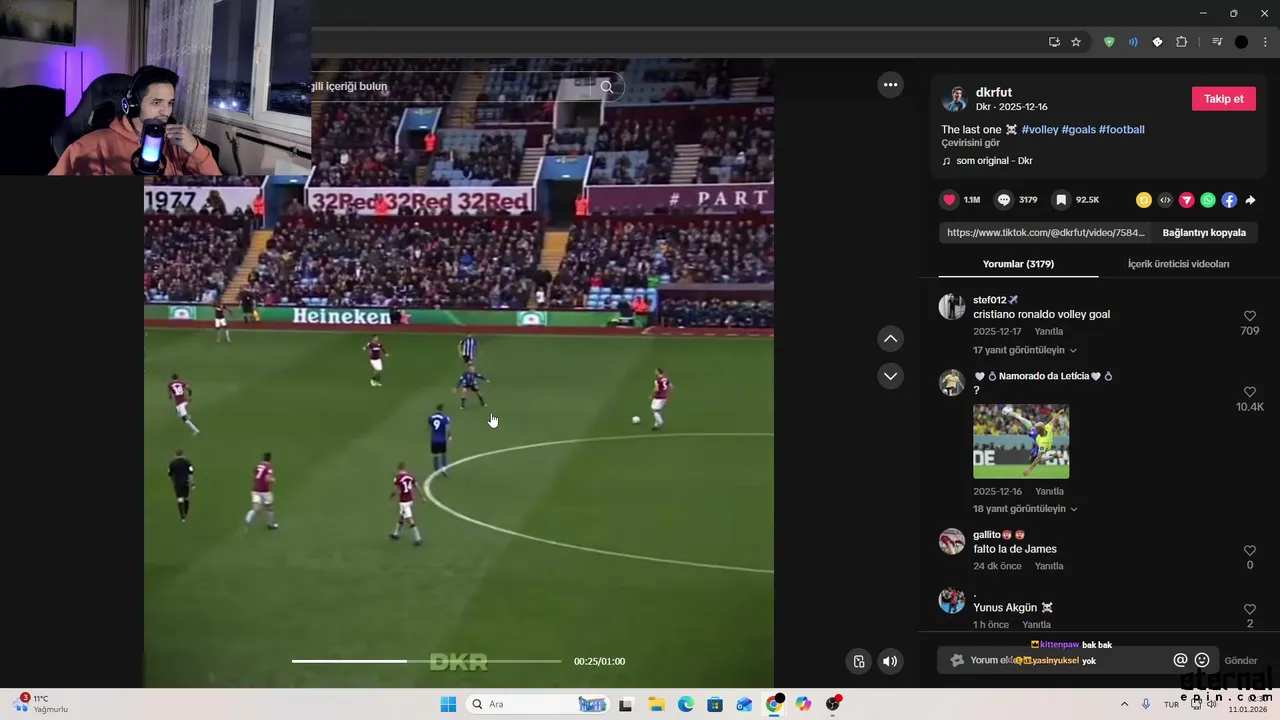Click taskbar search box Ara
This screenshot has height=720, width=1280.
pyautogui.click(x=538, y=704)
